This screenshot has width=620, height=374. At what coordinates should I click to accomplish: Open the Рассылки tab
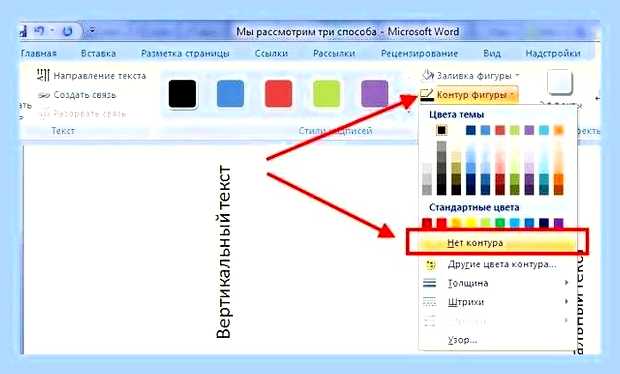tap(334, 53)
